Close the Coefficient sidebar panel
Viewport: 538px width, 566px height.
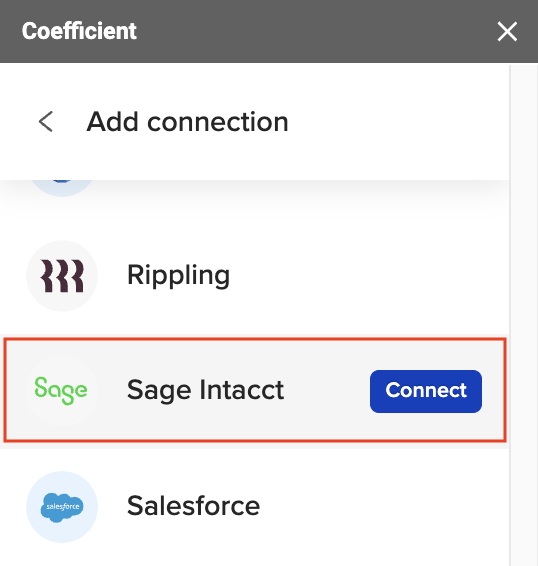[507, 31]
